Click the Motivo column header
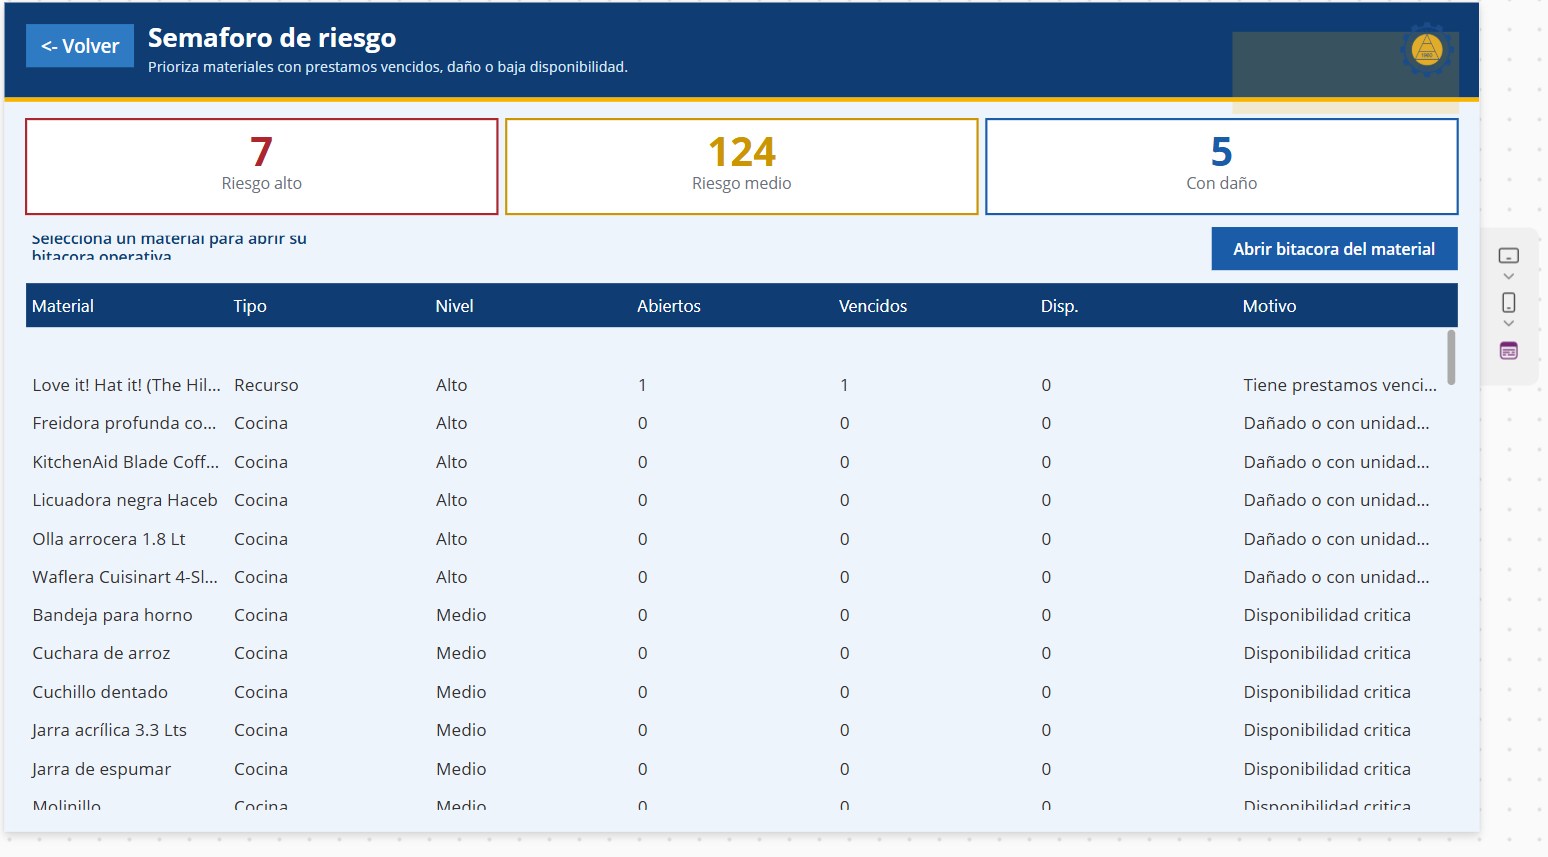1548x857 pixels. pyautogui.click(x=1269, y=306)
